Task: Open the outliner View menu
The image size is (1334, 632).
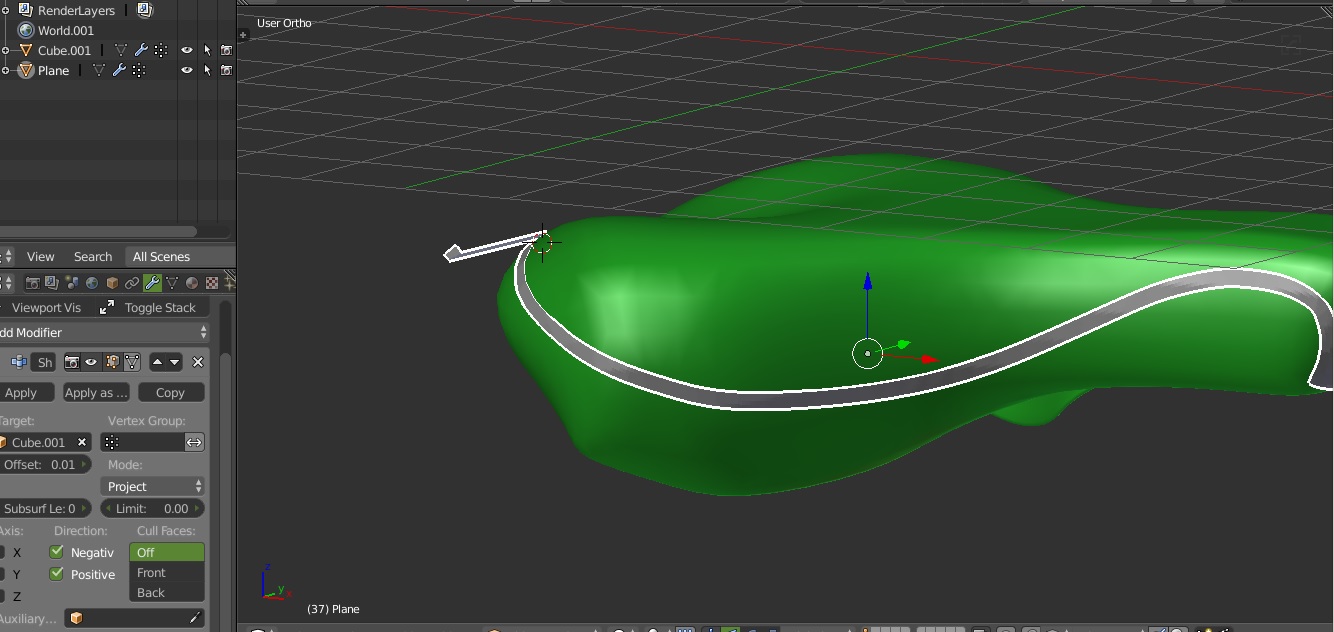Action: [x=40, y=256]
